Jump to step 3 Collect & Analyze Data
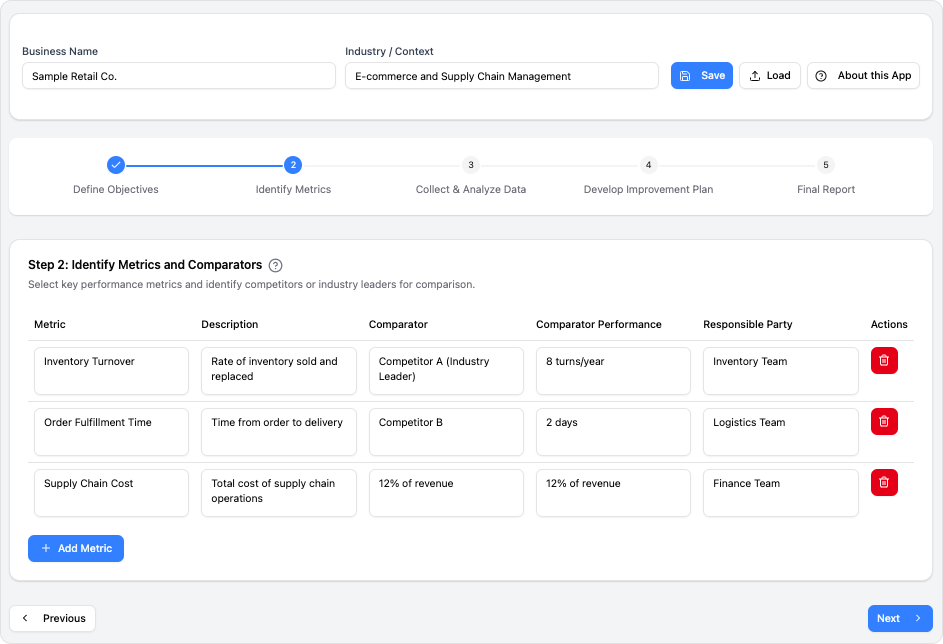This screenshot has height=644, width=943. (471, 165)
